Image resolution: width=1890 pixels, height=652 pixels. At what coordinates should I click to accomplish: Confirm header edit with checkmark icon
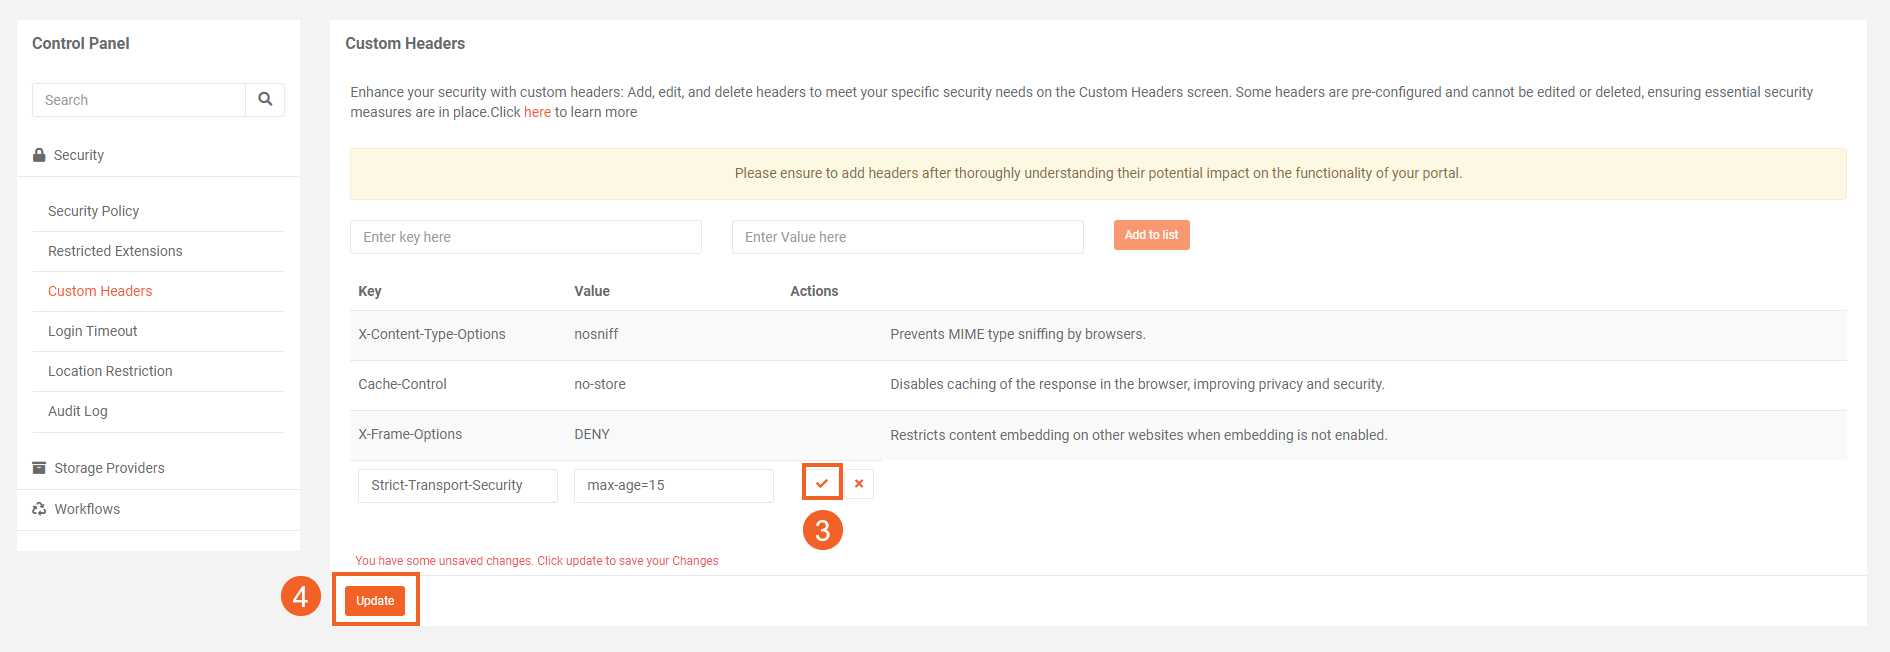(822, 483)
